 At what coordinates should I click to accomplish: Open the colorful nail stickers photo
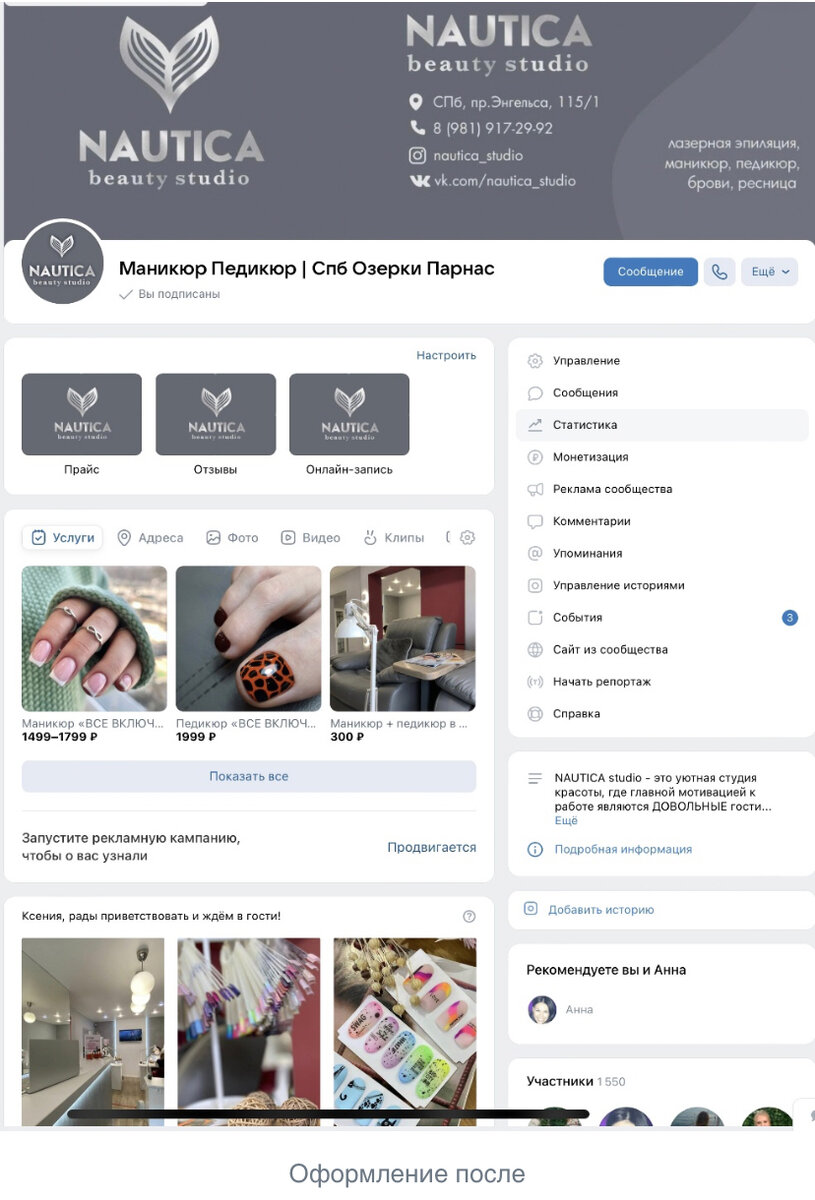[405, 1031]
